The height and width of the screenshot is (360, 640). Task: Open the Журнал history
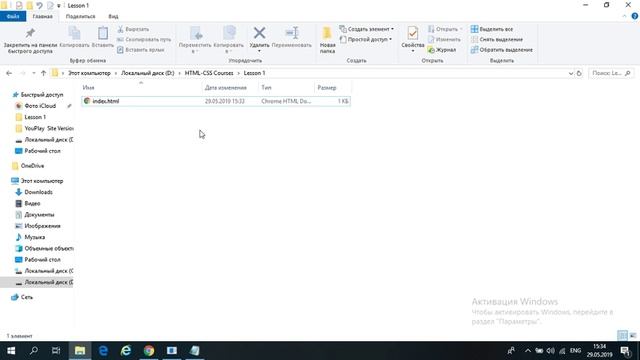coord(442,50)
